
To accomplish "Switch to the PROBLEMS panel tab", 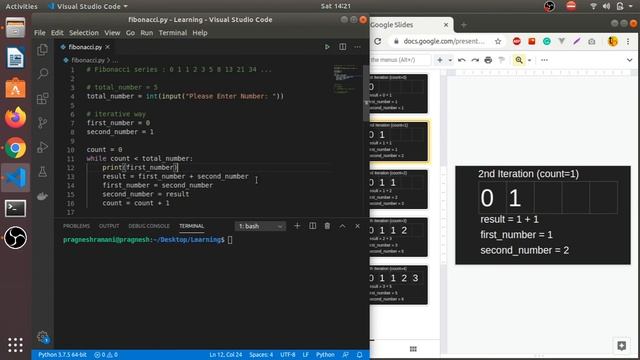I will click(76, 226).
